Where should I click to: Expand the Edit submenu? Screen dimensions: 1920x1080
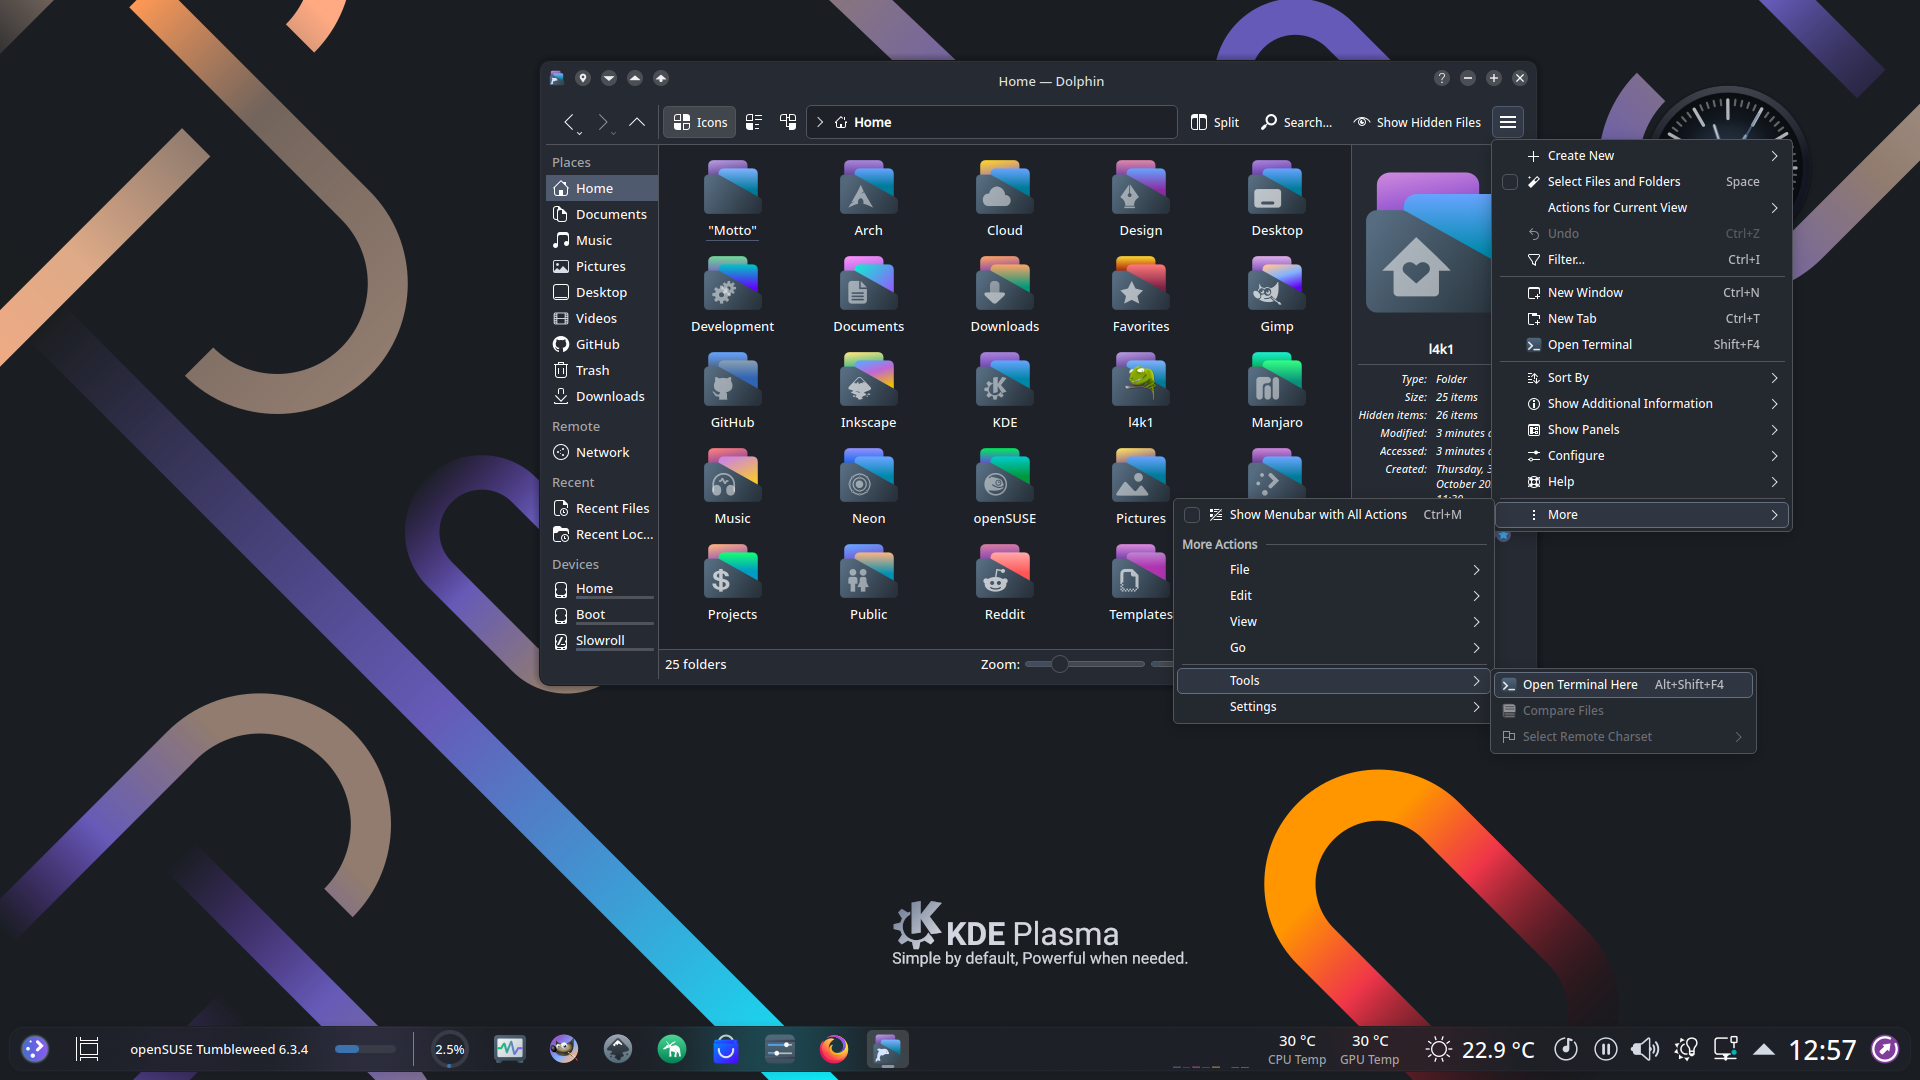pos(1332,596)
